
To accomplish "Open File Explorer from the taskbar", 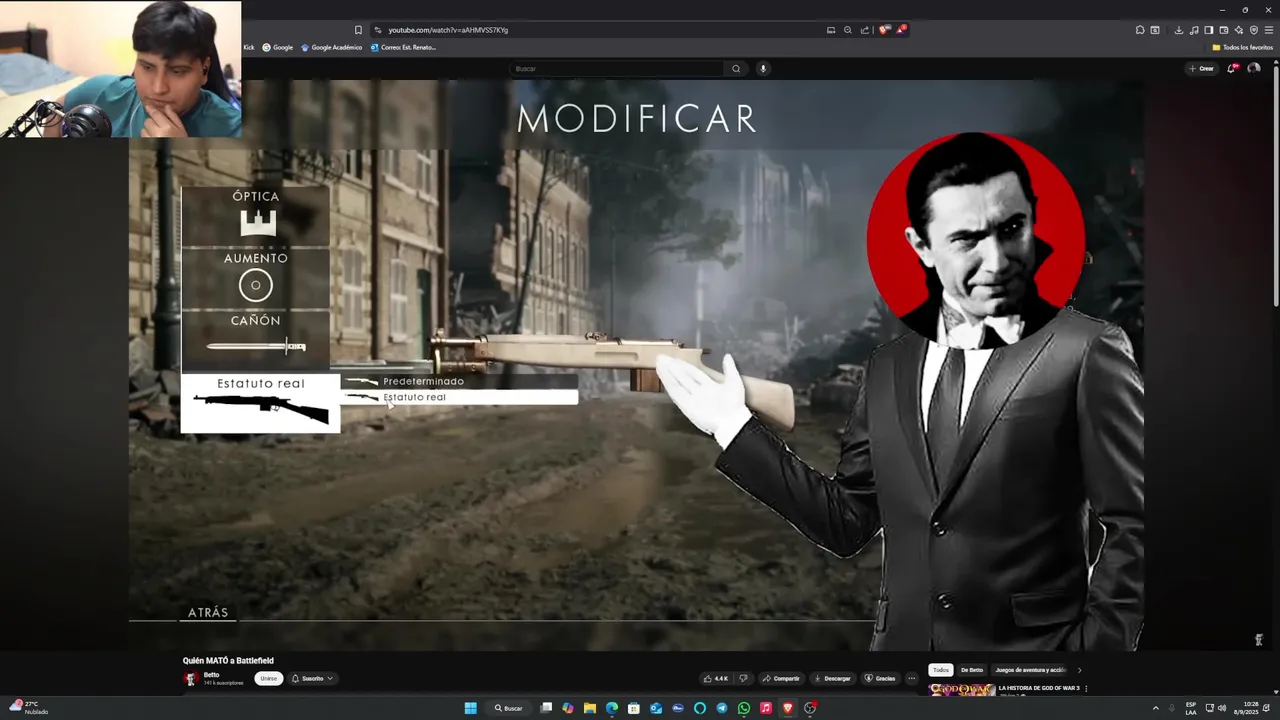I will [590, 708].
